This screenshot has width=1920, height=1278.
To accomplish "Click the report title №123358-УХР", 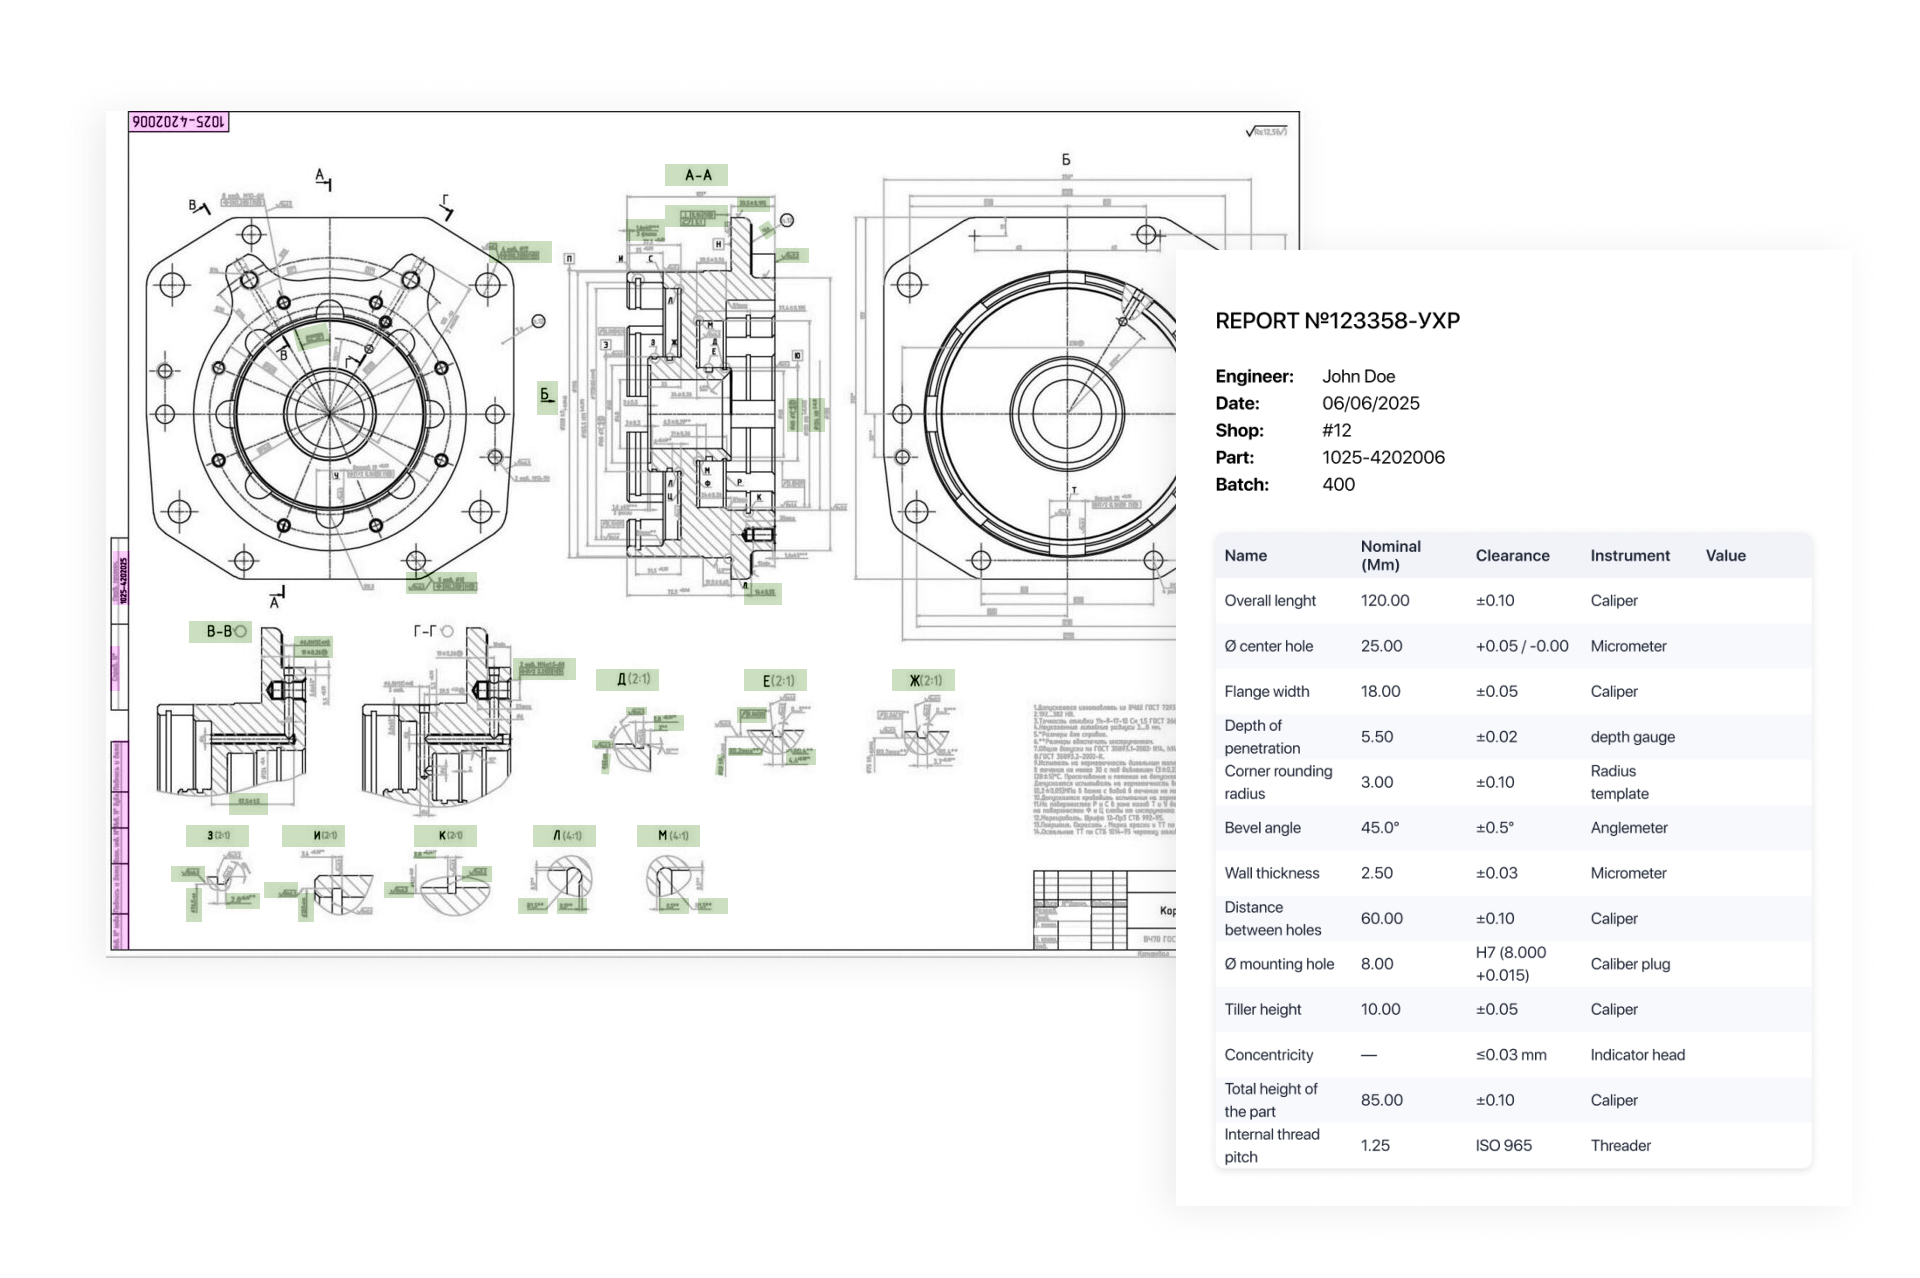I will 1337,321.
